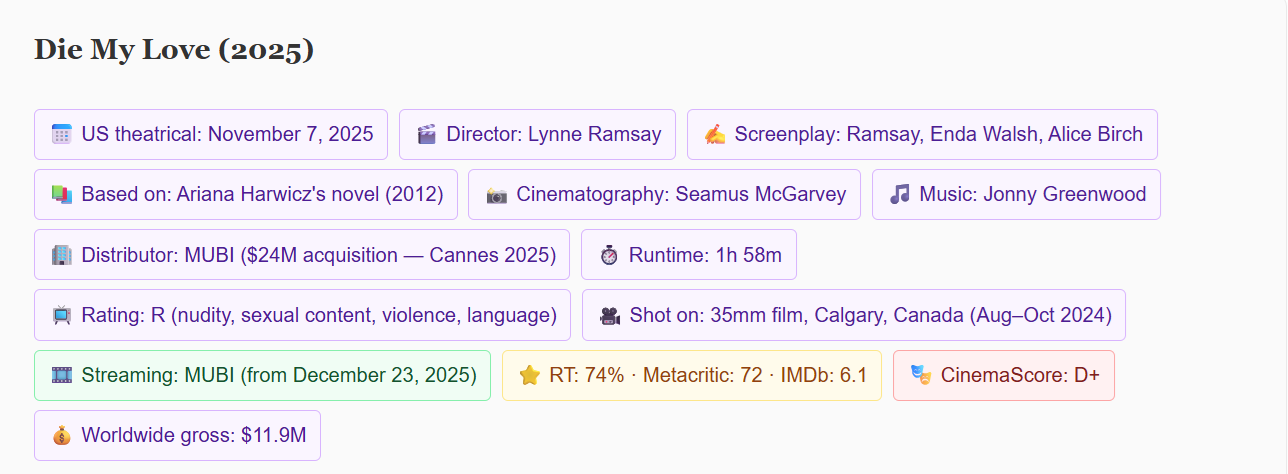The height and width of the screenshot is (474, 1288).
Task: Click the camera icon beside Cinematography
Action: 497,195
